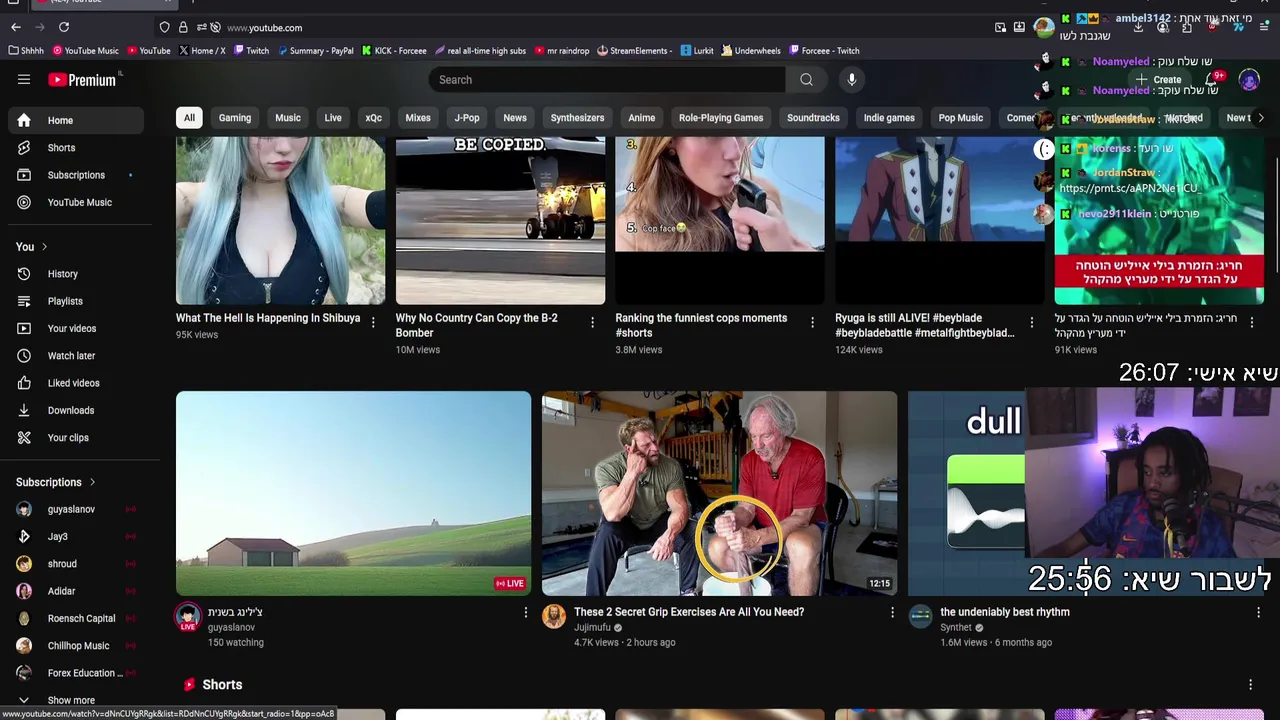Open B-2 Bomber video title
Viewport: 1280px width, 720px height.
coord(476,325)
